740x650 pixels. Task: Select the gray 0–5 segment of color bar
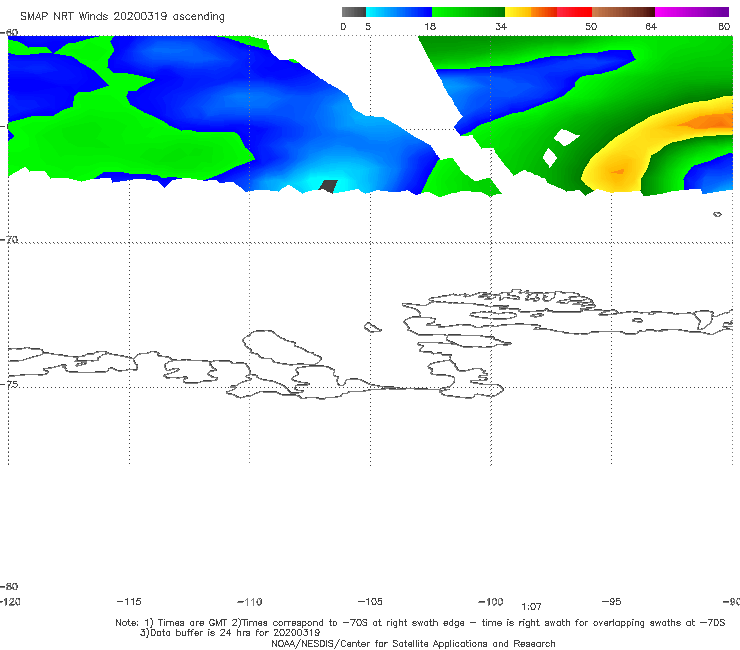point(353,12)
